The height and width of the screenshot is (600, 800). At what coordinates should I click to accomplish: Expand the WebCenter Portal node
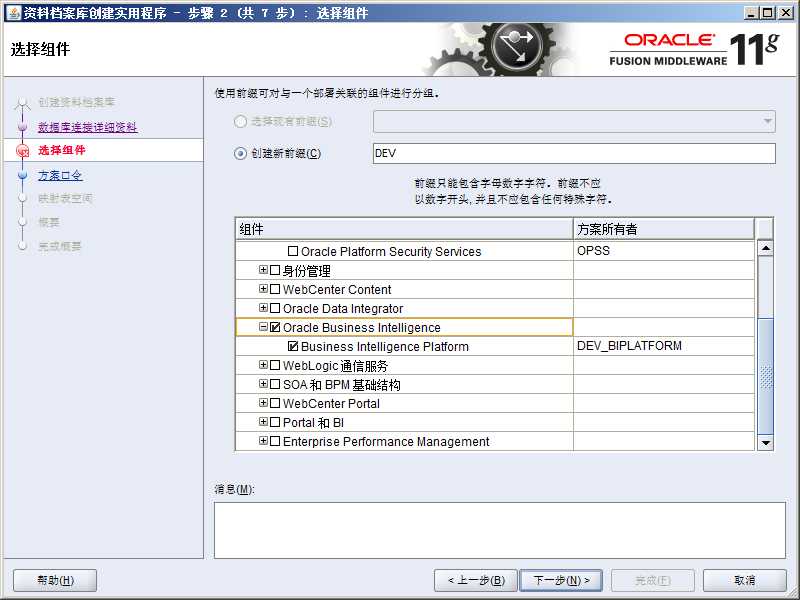coord(263,403)
